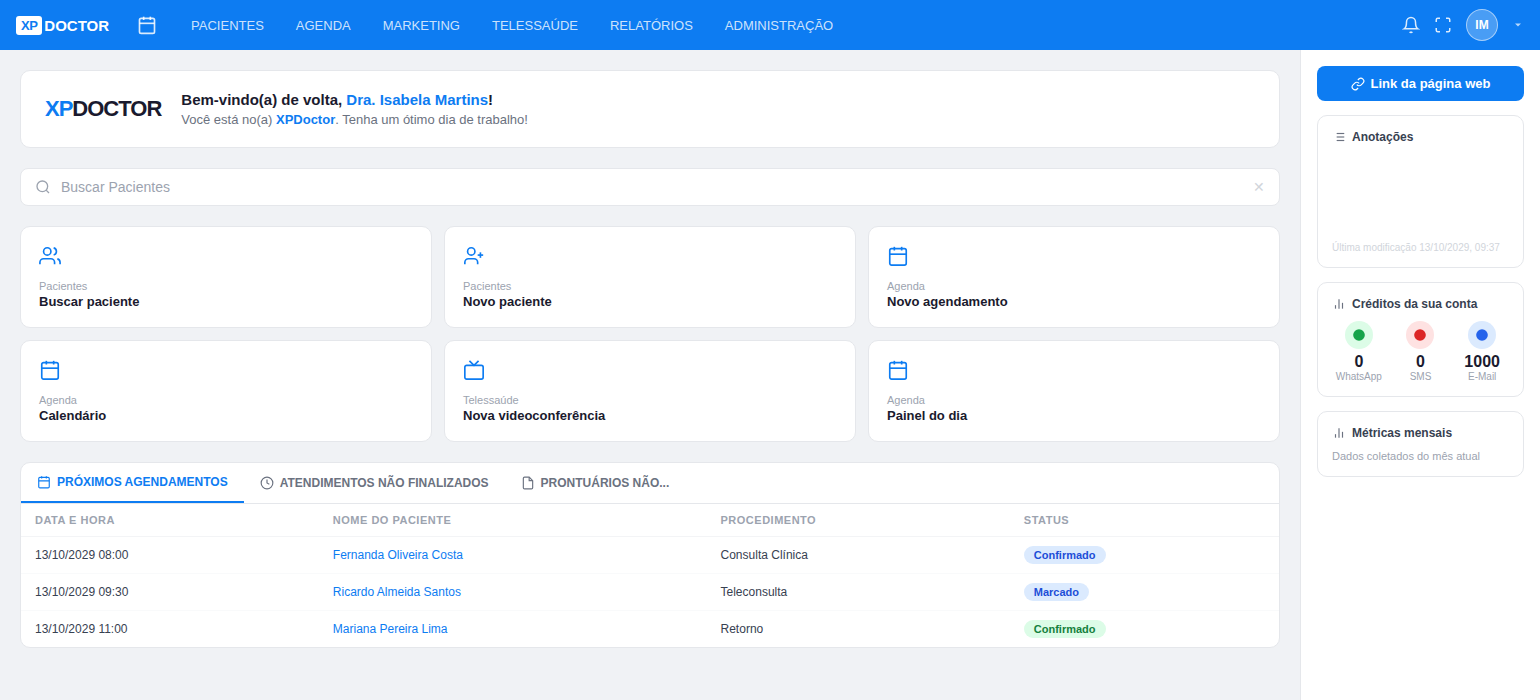Screen dimensions: 1540x700
Task: Open the TELESSAÚDE menu
Action: (535, 25)
